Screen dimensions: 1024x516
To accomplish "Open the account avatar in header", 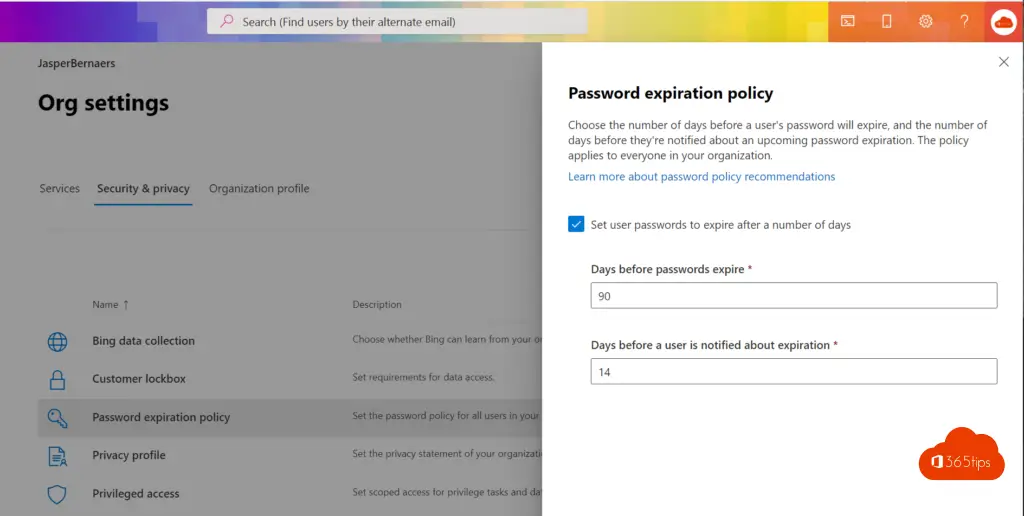I will (1004, 22).
